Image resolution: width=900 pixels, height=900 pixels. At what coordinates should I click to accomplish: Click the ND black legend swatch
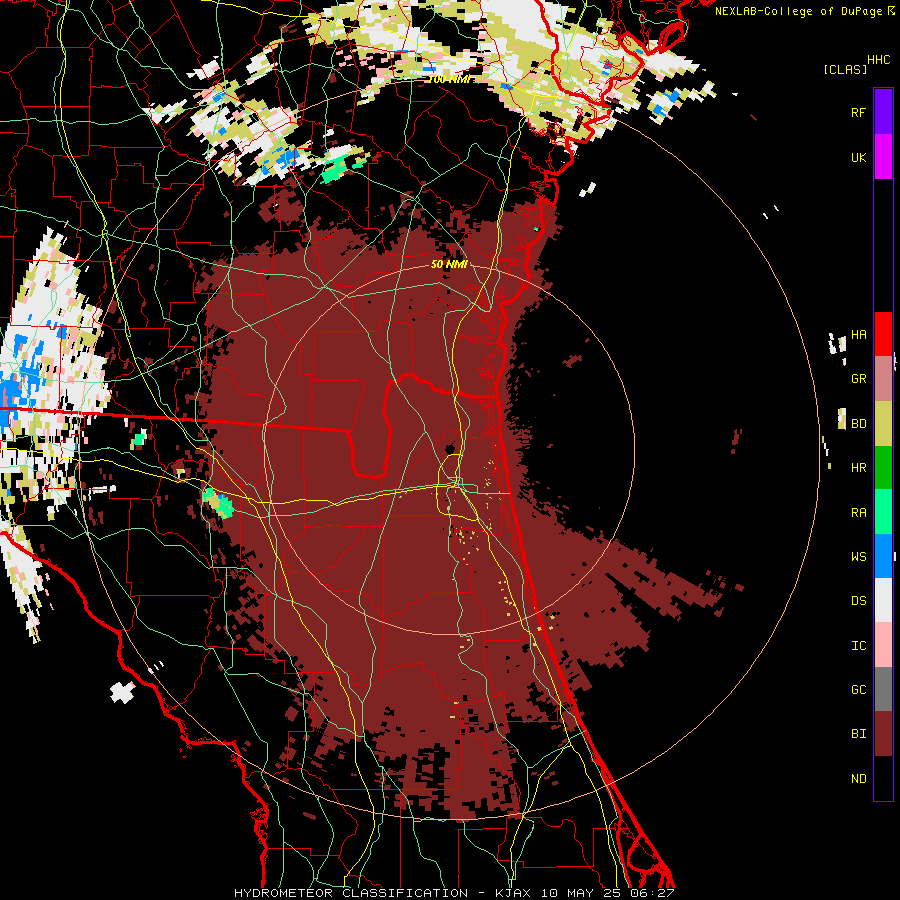(x=883, y=778)
